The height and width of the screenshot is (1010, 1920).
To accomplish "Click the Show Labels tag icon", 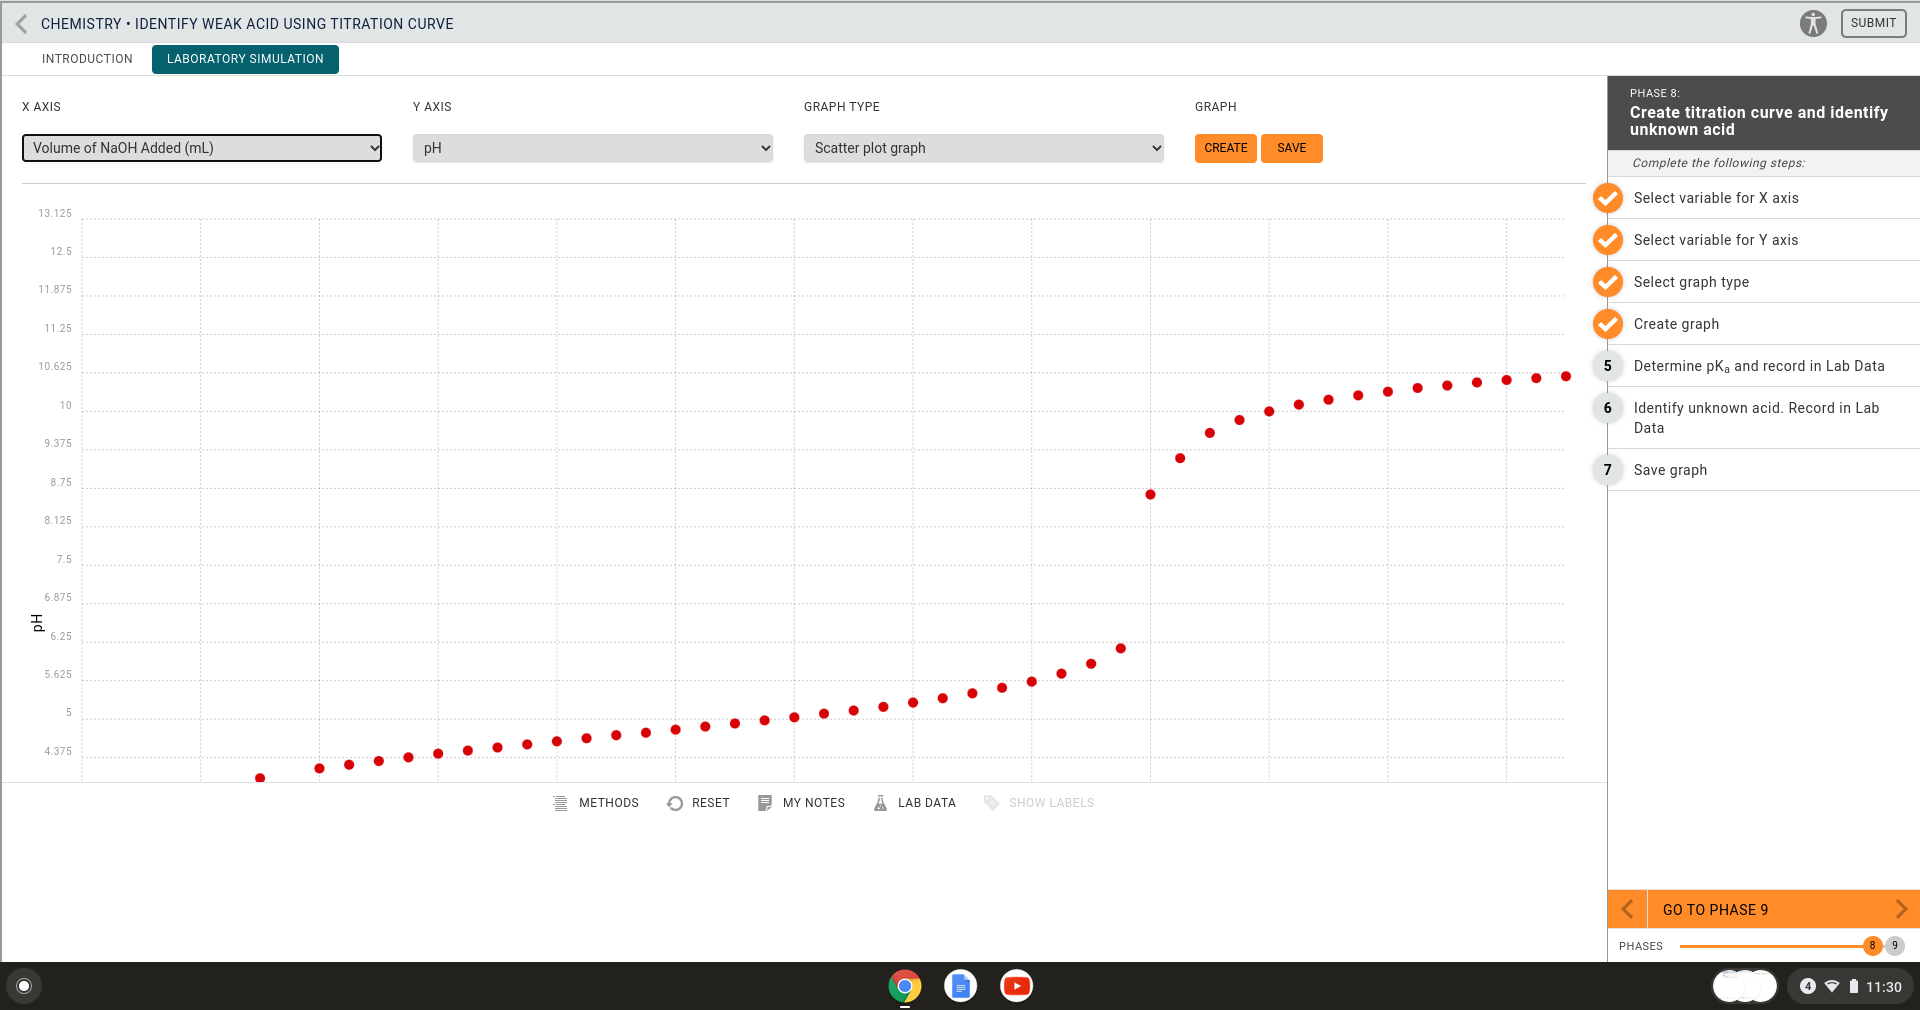I will [990, 803].
